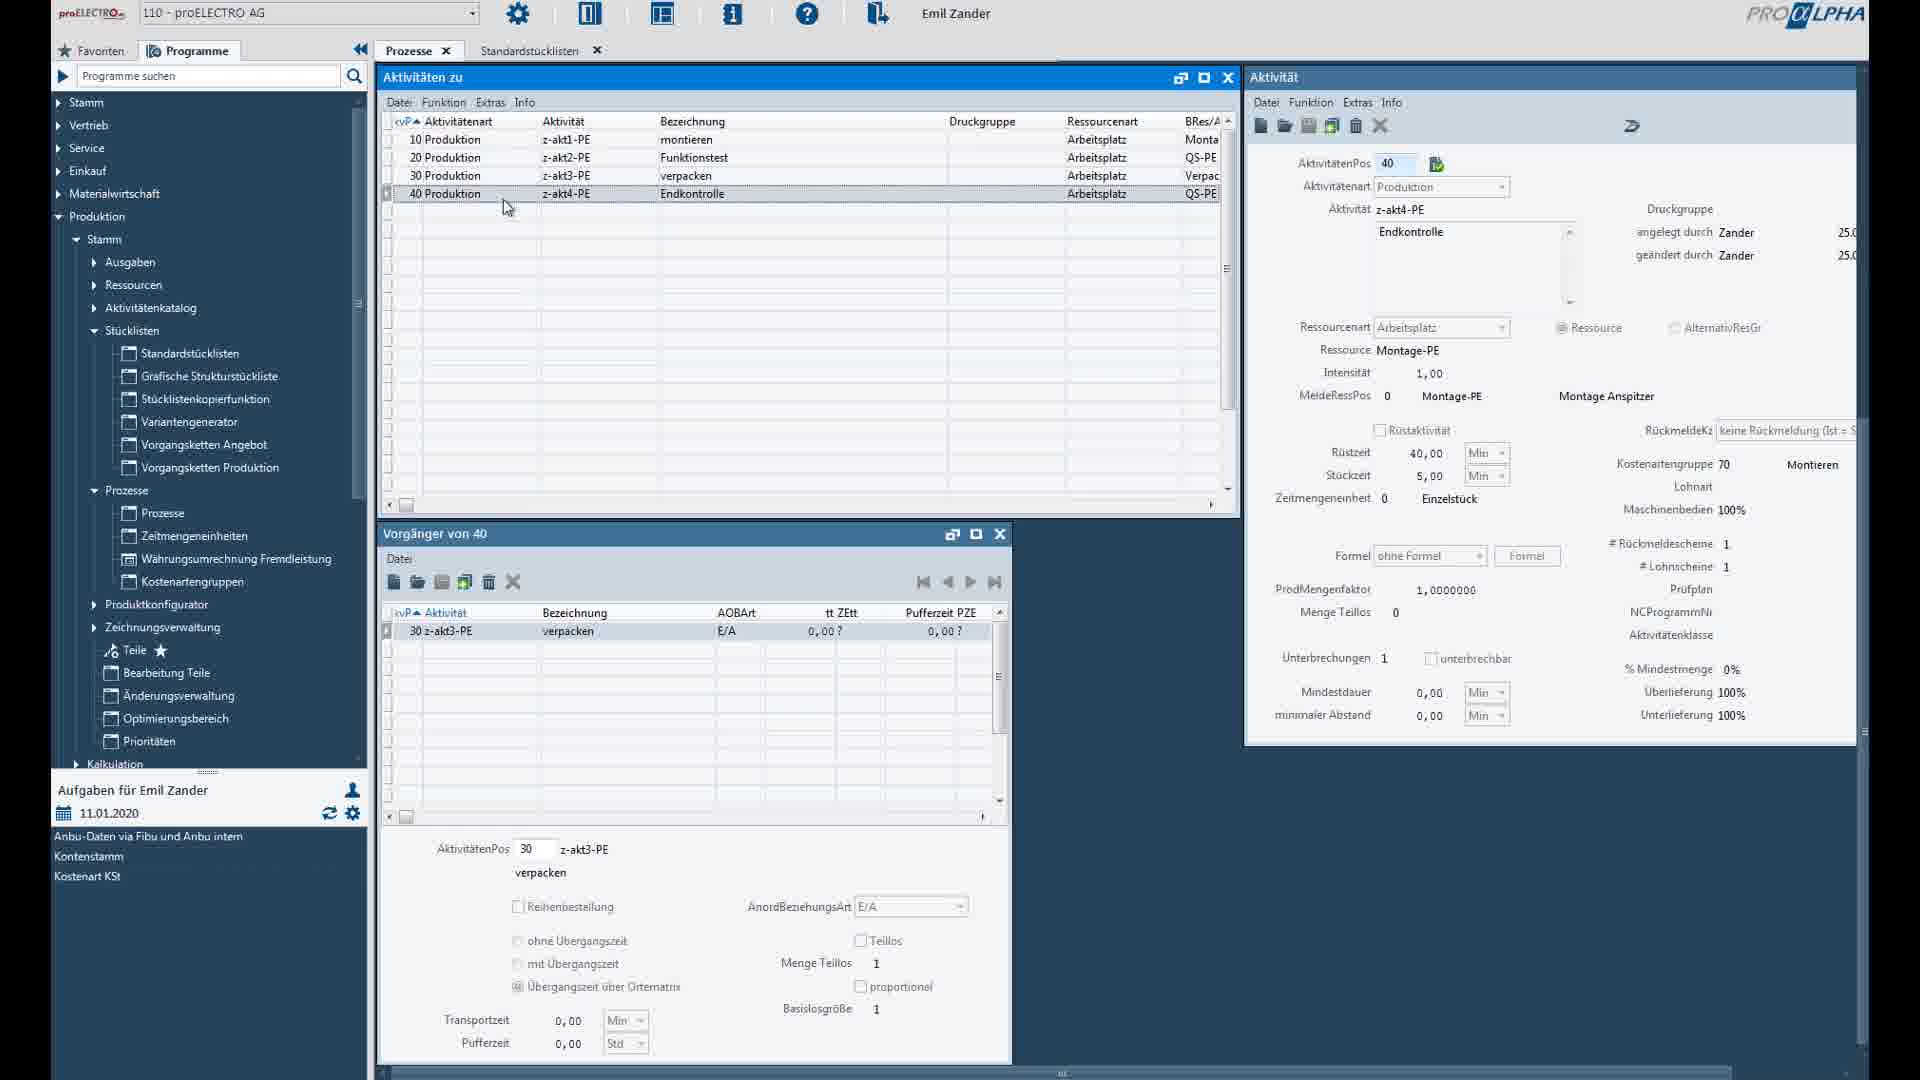Toggle the Rüstaktivität checkbox
The height and width of the screenshot is (1080, 1920).
[1380, 431]
